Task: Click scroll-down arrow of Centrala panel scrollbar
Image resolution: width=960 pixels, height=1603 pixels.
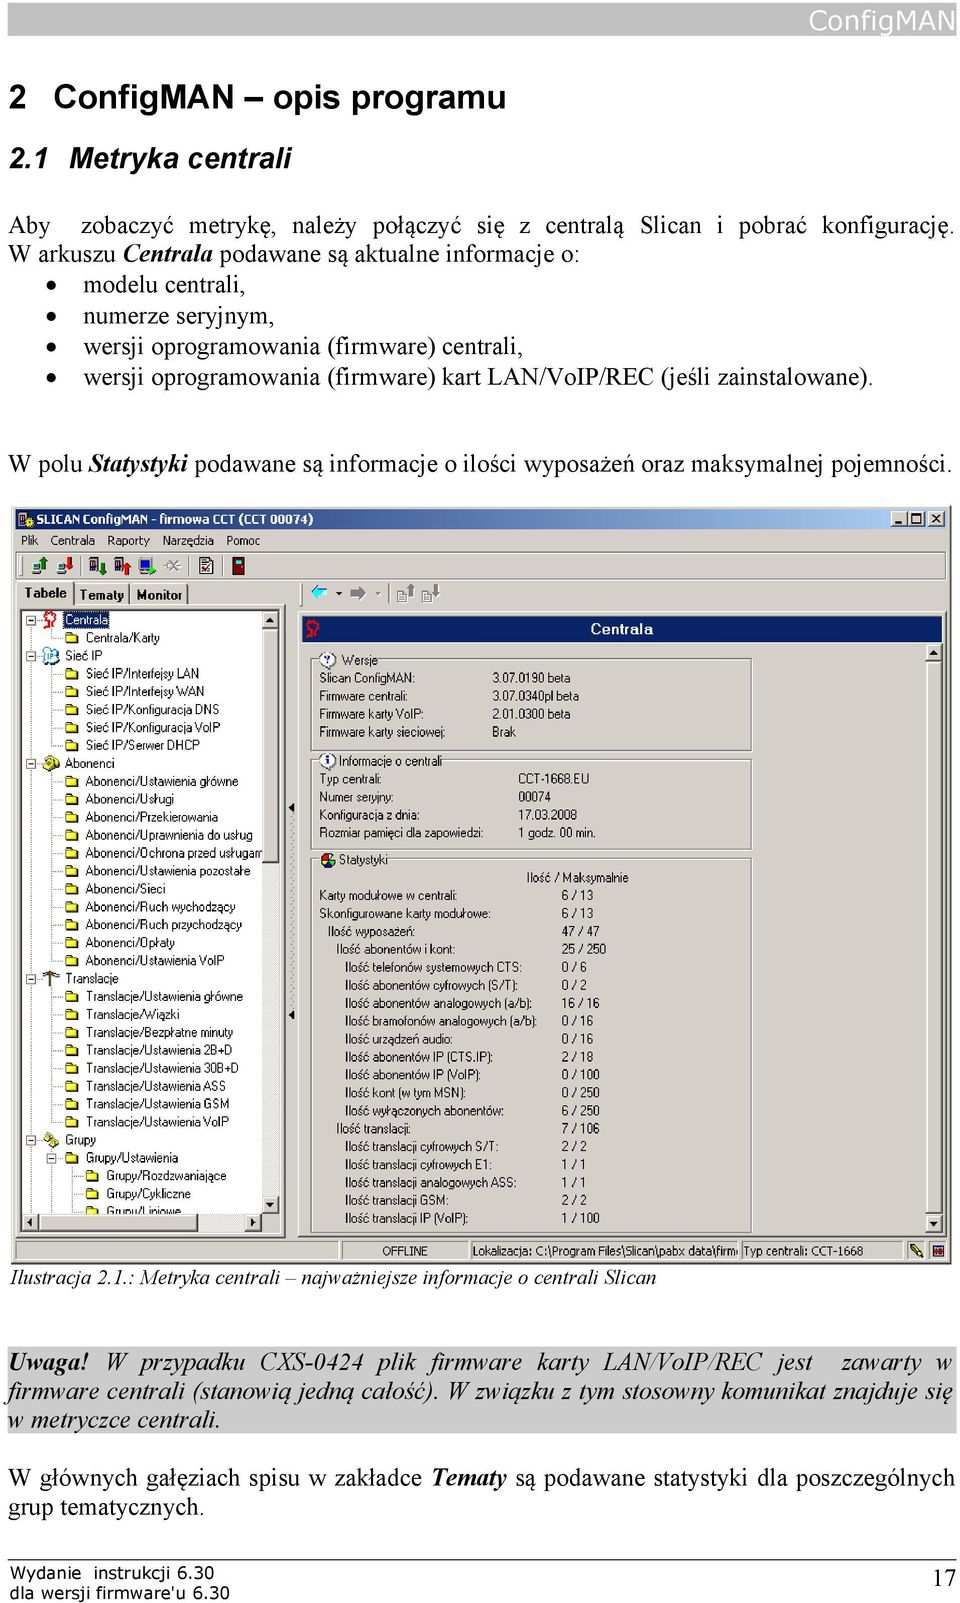Action: 934,1224
